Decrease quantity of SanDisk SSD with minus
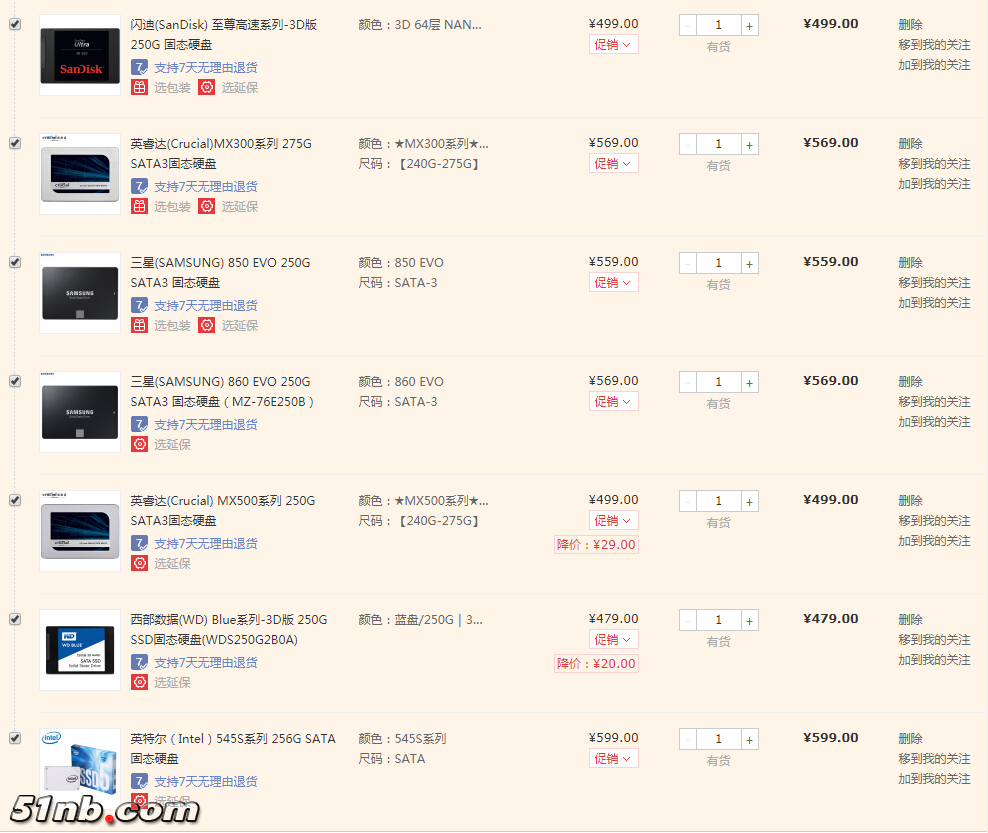 [x=687, y=26]
